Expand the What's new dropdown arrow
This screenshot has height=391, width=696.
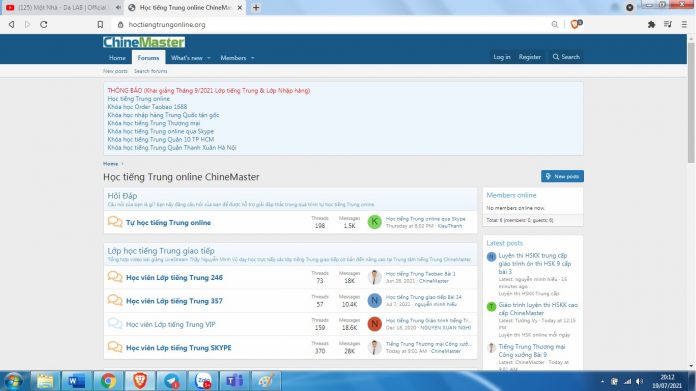tap(209, 58)
